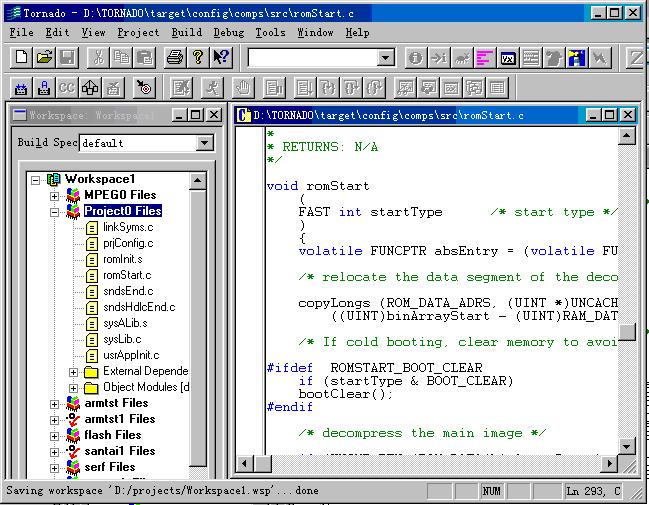Click the Context Help arrow-question icon
649x505 pixels.
pos(221,58)
